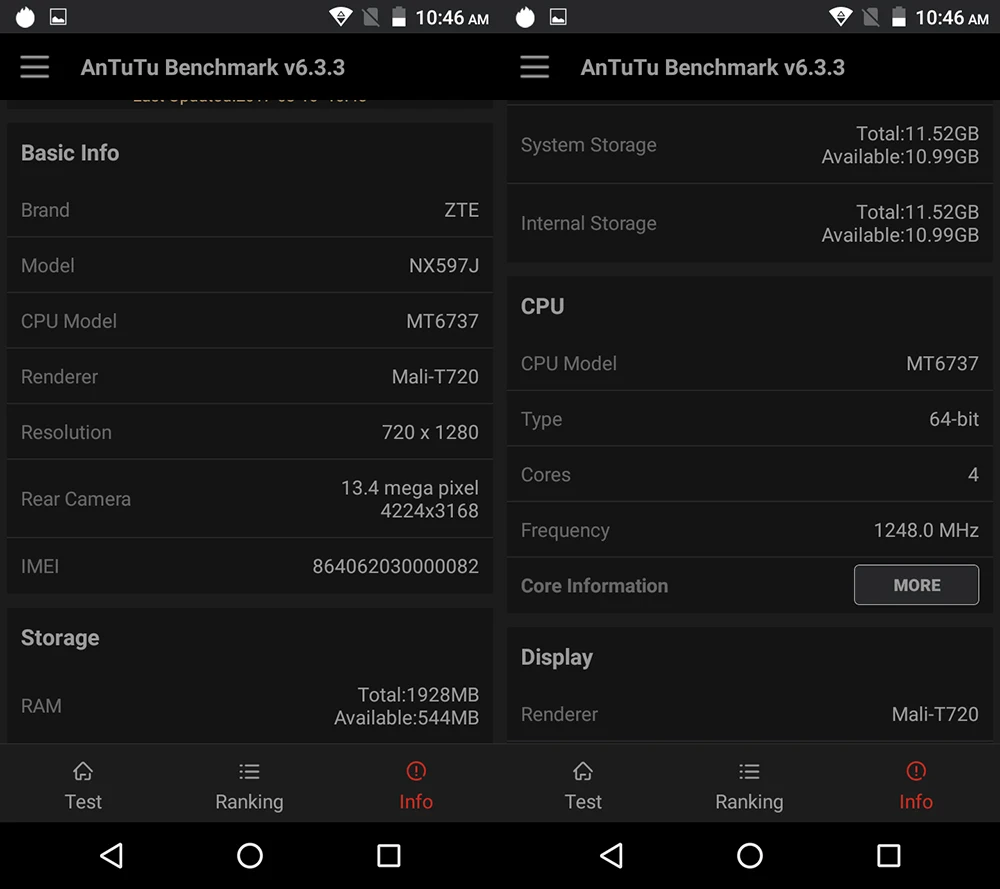
Task: Select Info tab label on left screen
Action: tap(416, 802)
